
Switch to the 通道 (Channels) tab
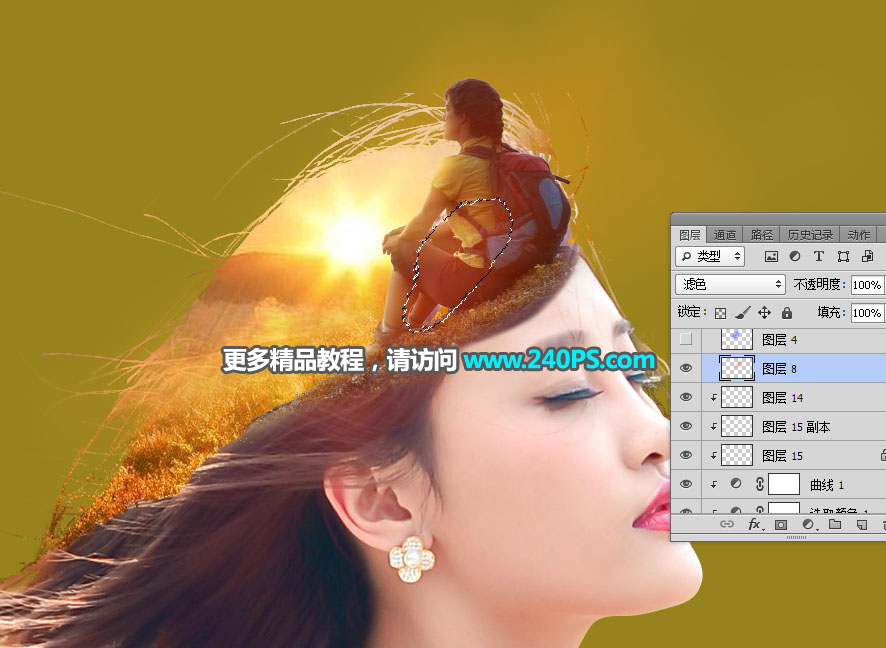coord(724,234)
